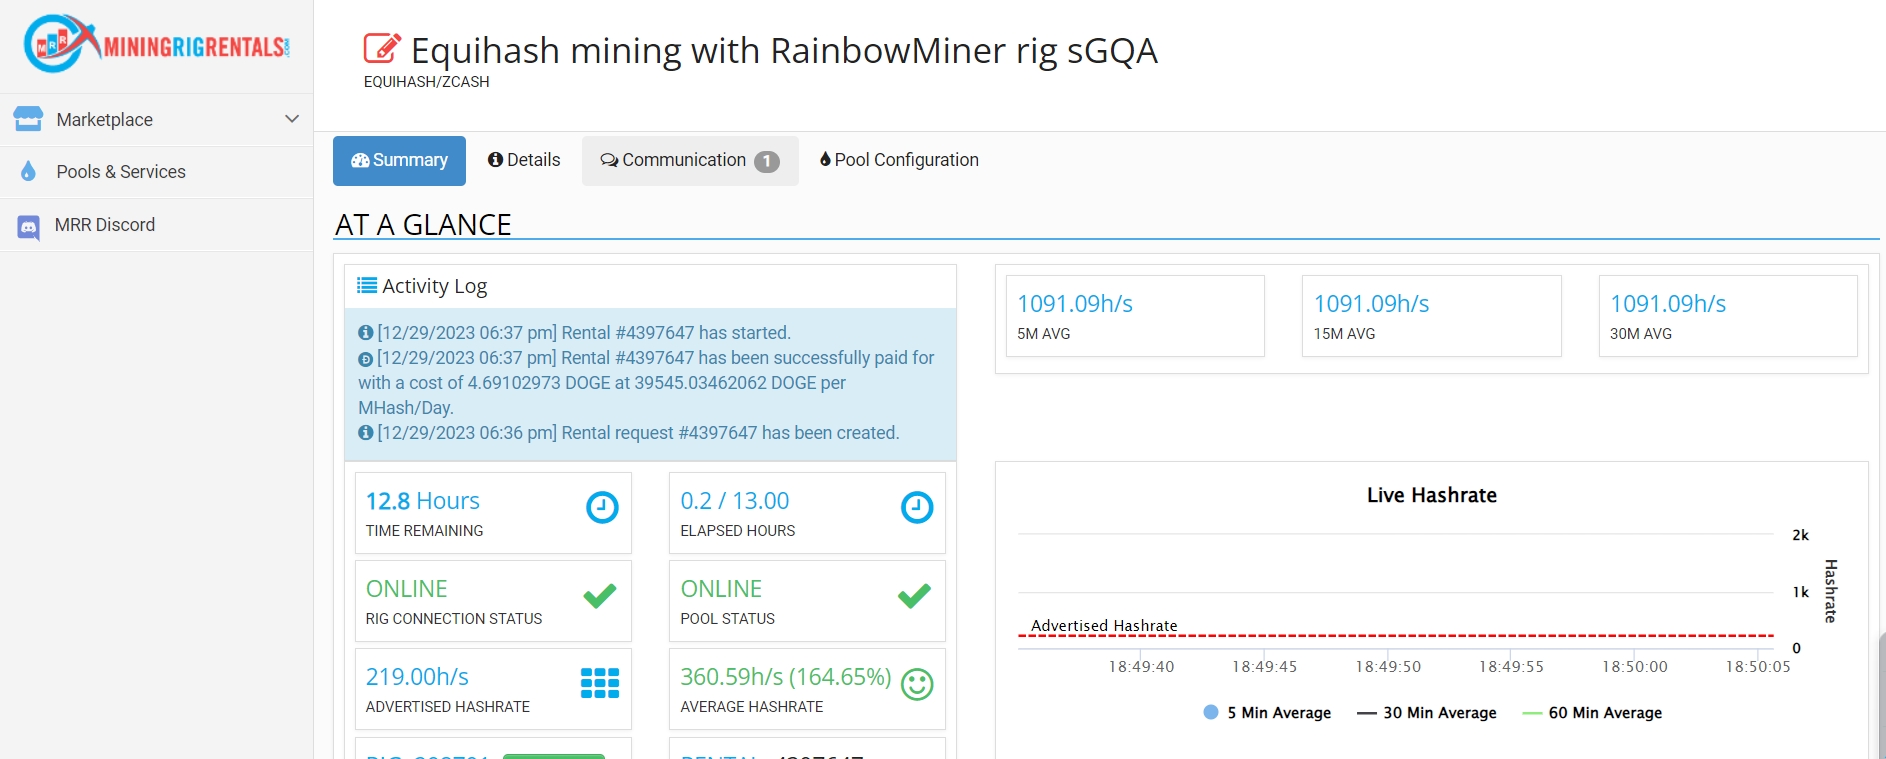Click the 219.00h/s advertised hashrate value
This screenshot has height=759, width=1886.
click(417, 677)
